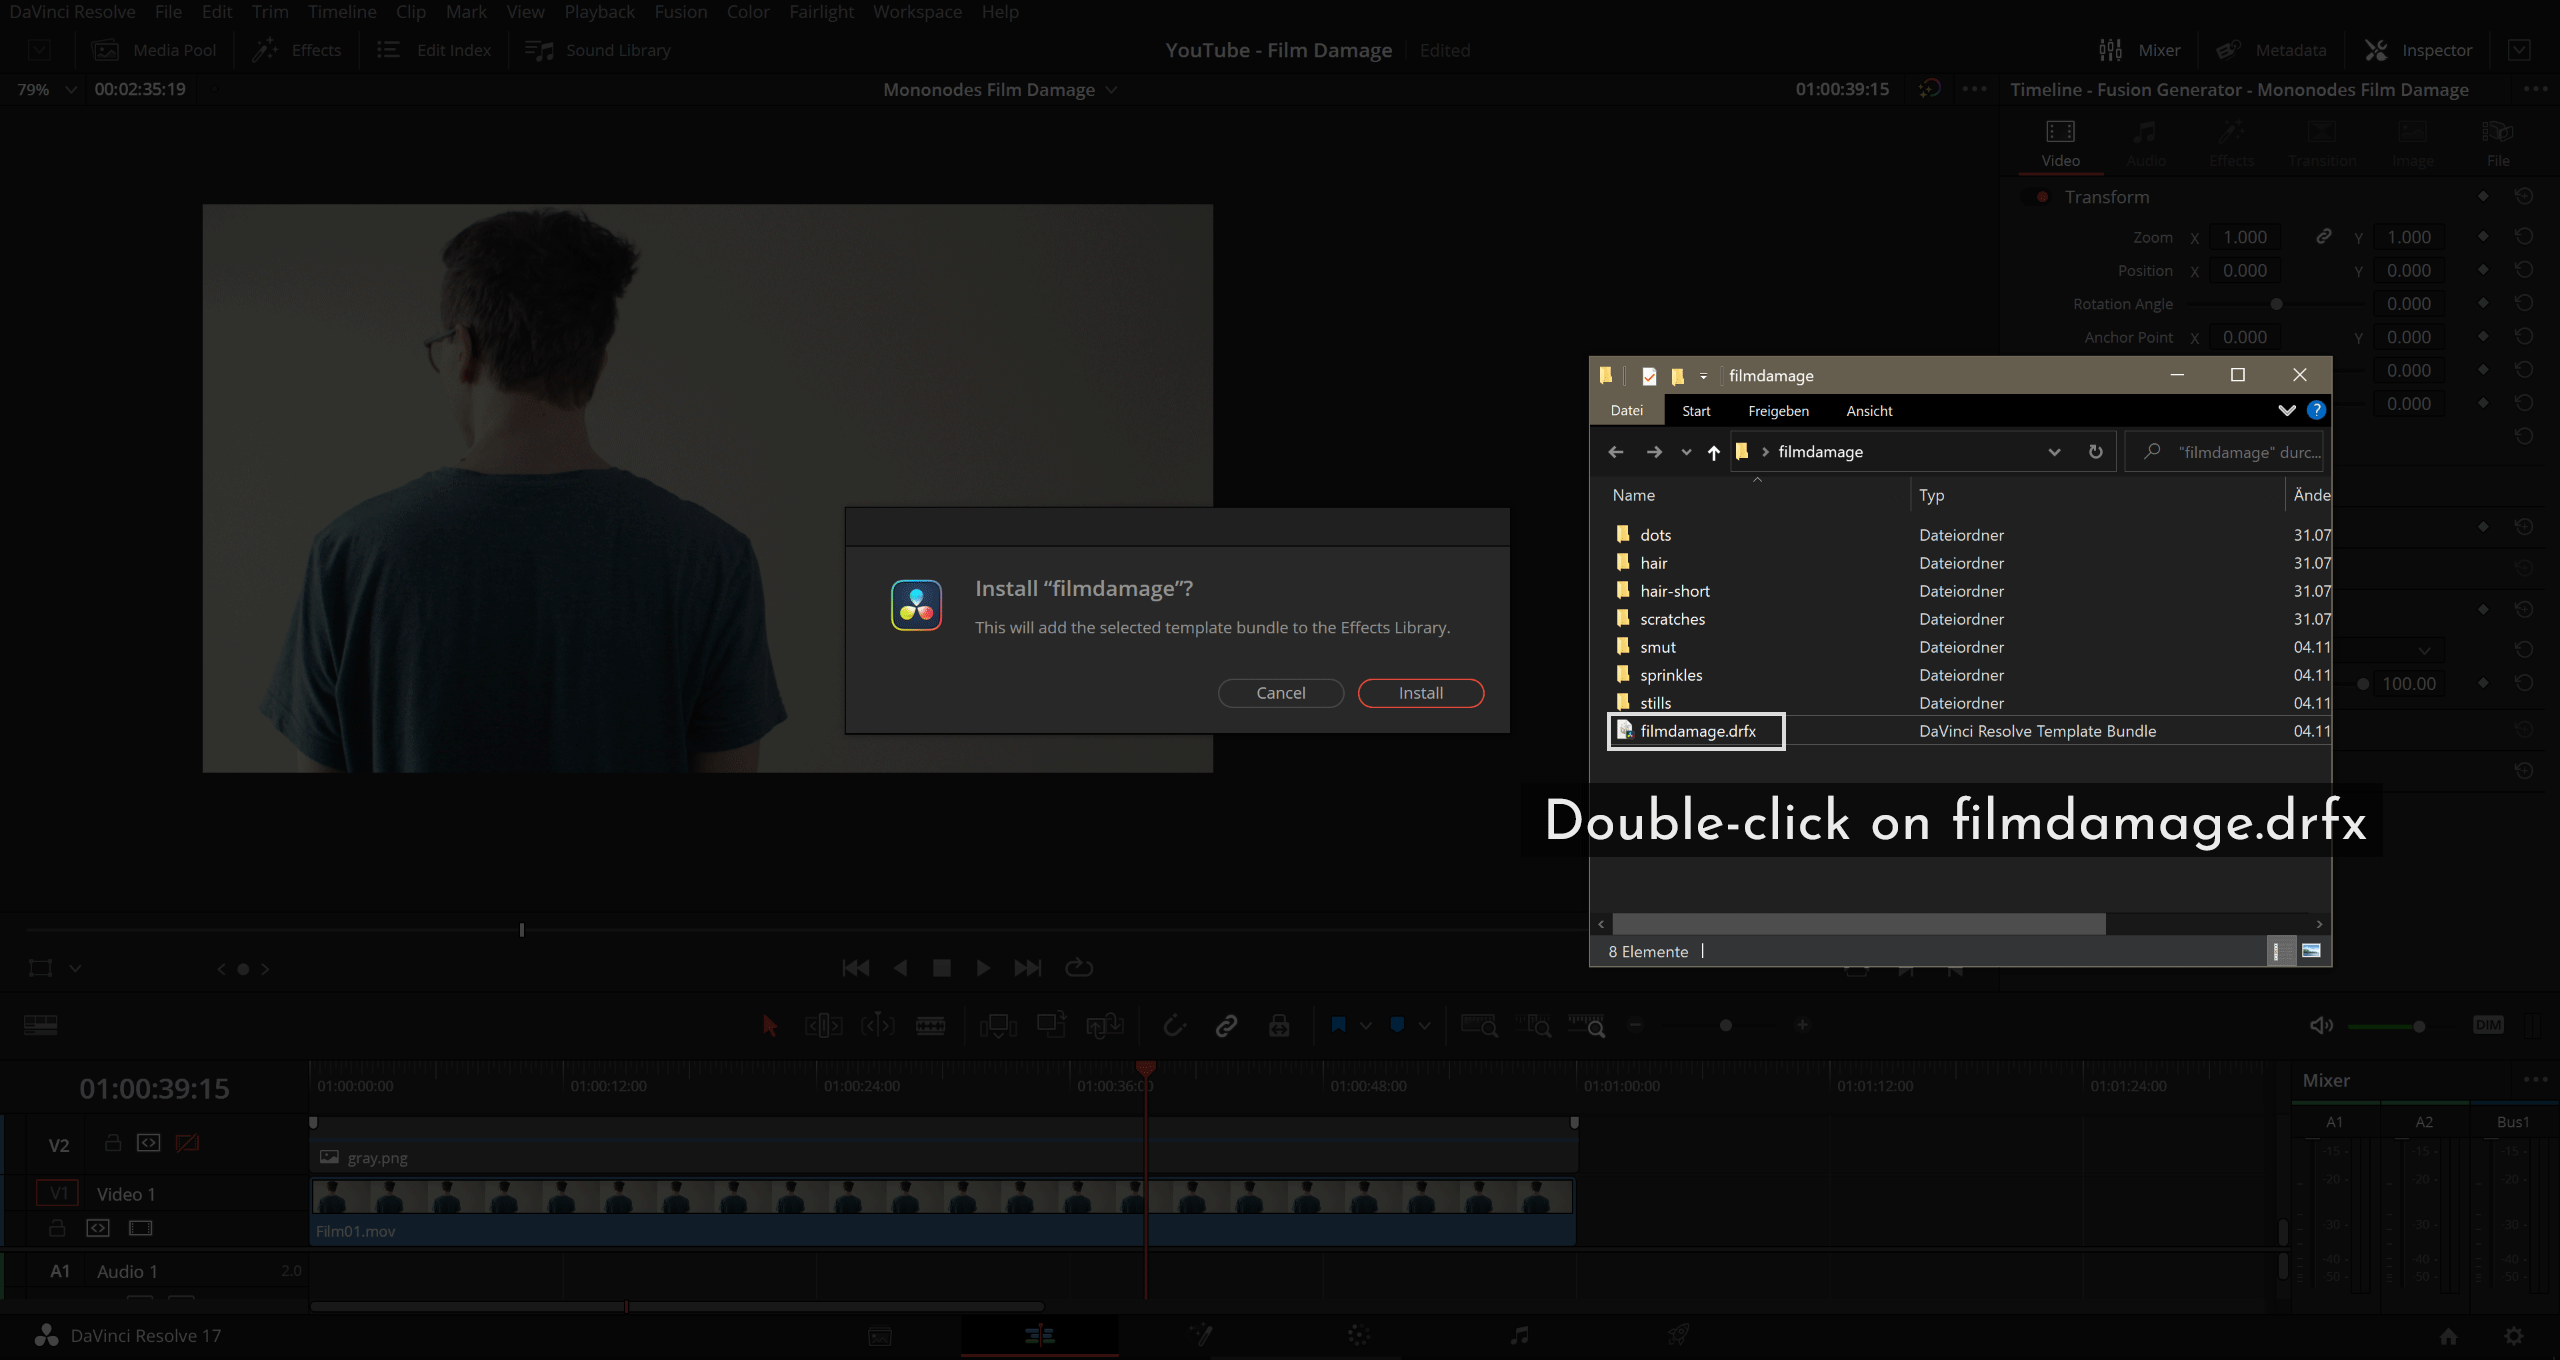Open Explorer help question mark
2560x1360 pixels.
coord(2316,410)
